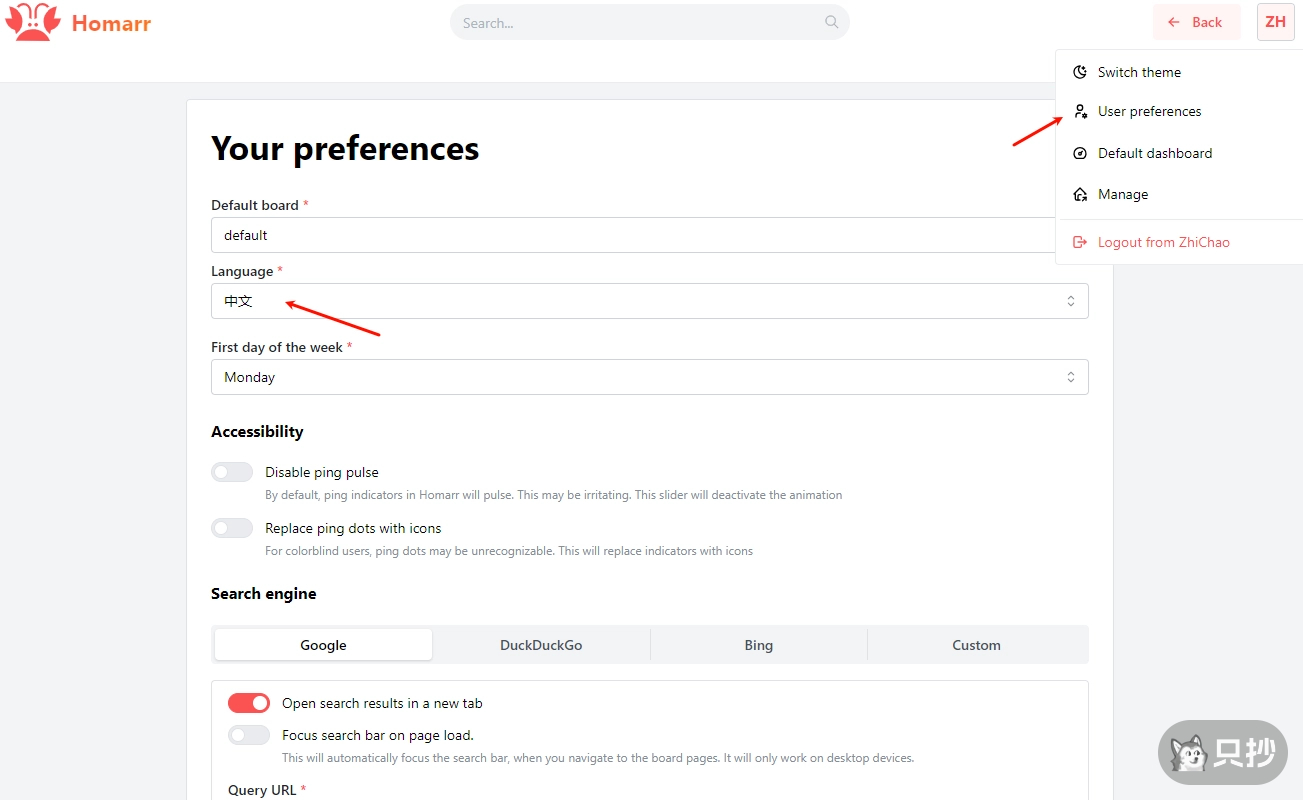Viewport: 1303px width, 800px height.
Task: Select the Bing search engine tab
Action: pyautogui.click(x=758, y=644)
